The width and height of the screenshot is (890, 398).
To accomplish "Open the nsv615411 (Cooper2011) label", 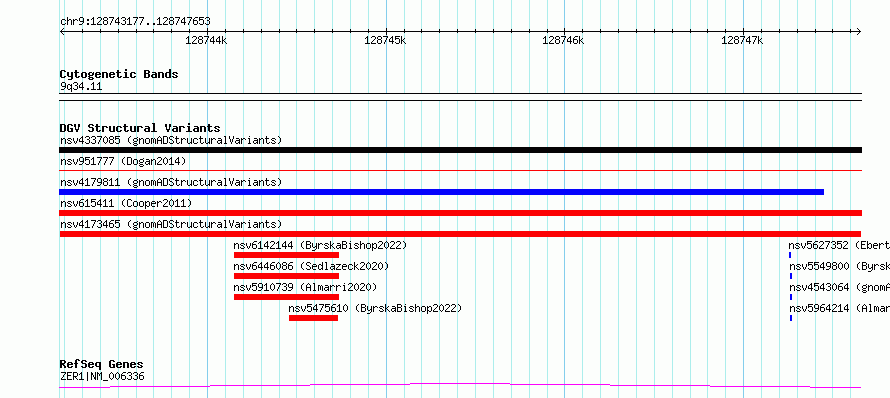I will [126, 203].
